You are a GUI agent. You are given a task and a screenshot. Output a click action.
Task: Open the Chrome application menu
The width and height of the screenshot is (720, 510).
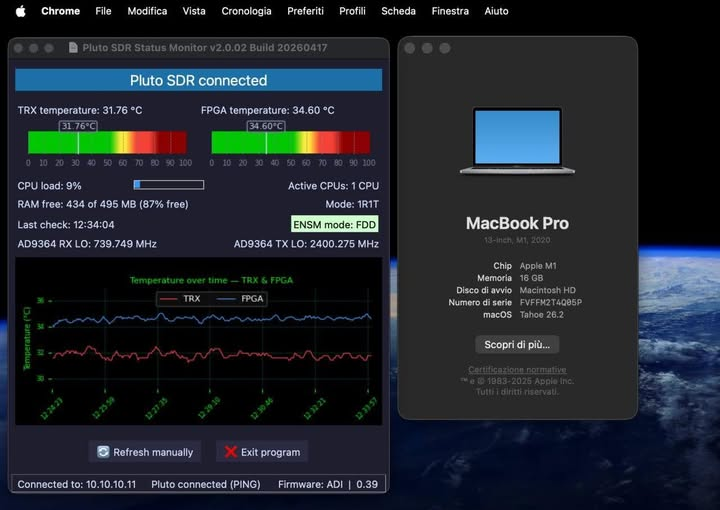pyautogui.click(x=60, y=11)
